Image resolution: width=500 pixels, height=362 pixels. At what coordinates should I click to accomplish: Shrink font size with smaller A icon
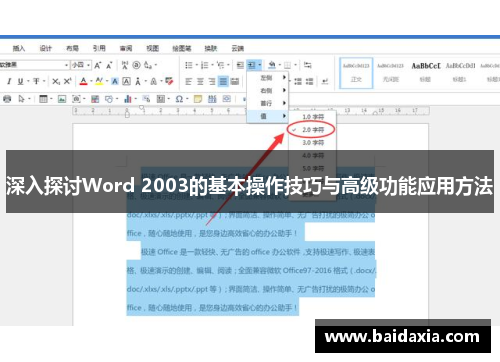109,65
